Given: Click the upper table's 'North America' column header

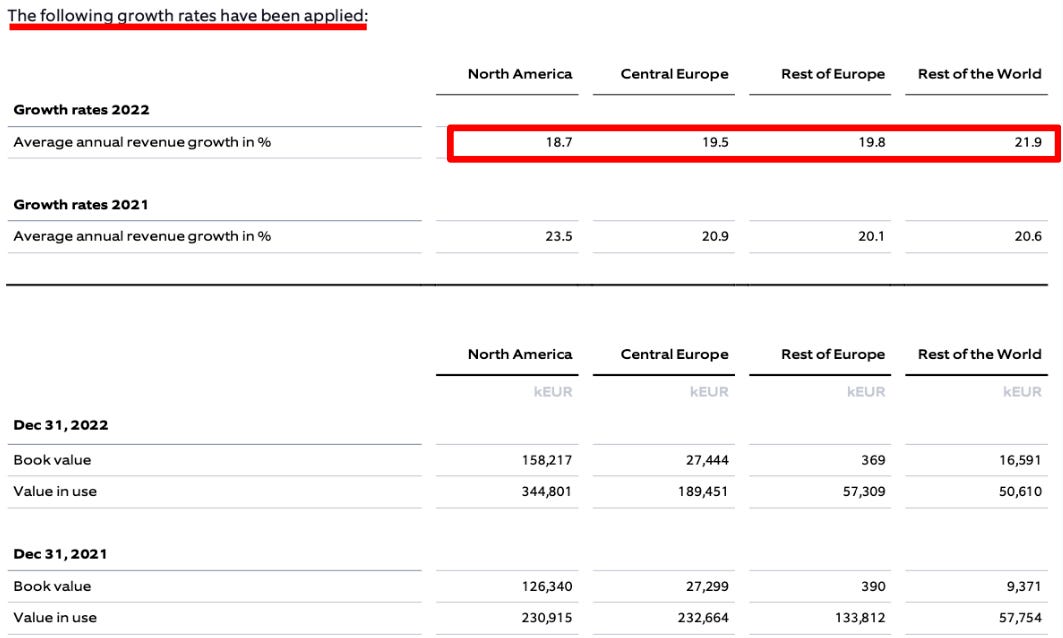Looking at the screenshot, I should 520,74.
